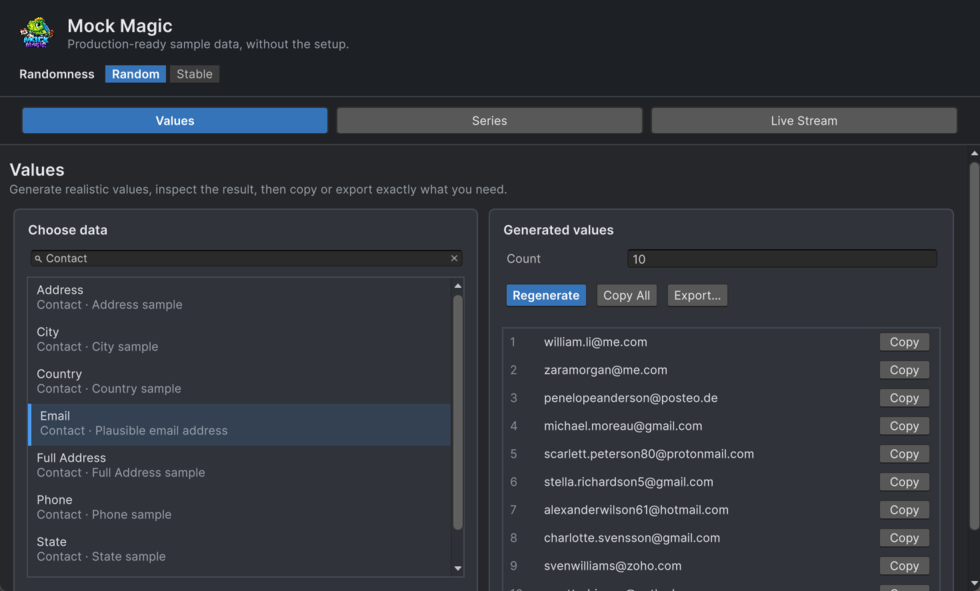This screenshot has height=591, width=980.
Task: Click the Contact search input field
Action: tap(246, 258)
